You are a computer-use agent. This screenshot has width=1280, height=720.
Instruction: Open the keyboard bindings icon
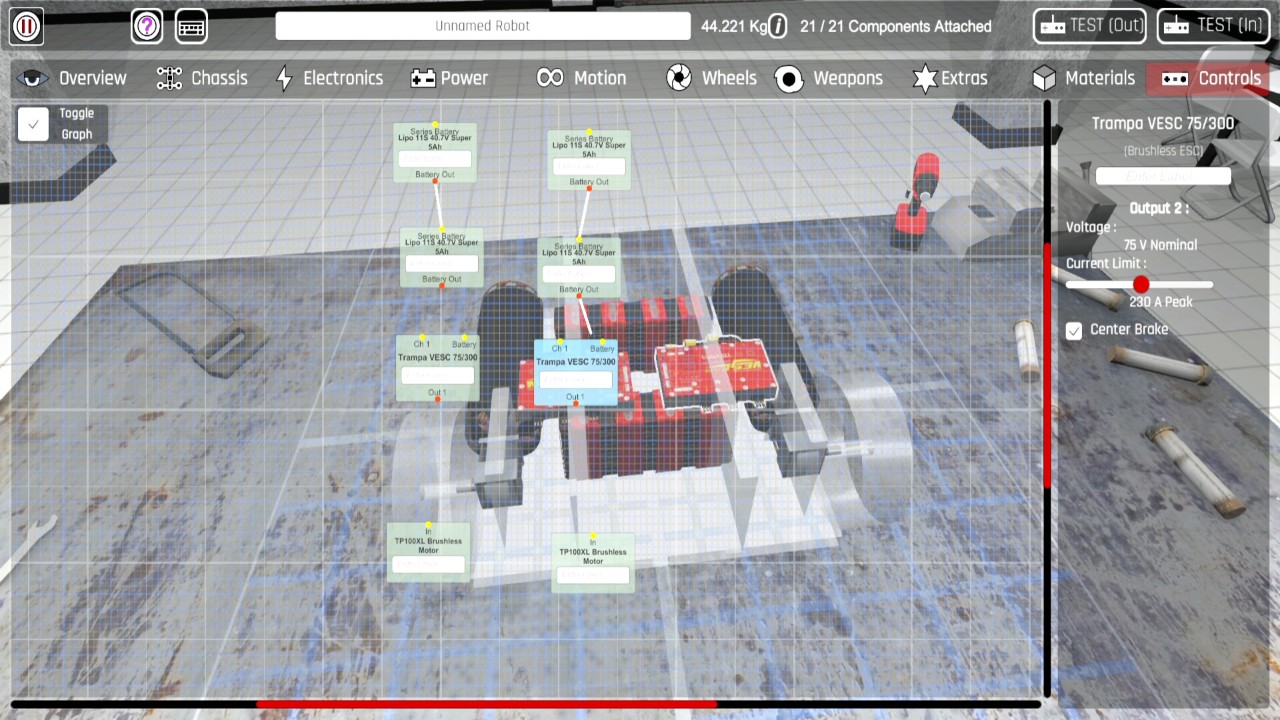191,26
